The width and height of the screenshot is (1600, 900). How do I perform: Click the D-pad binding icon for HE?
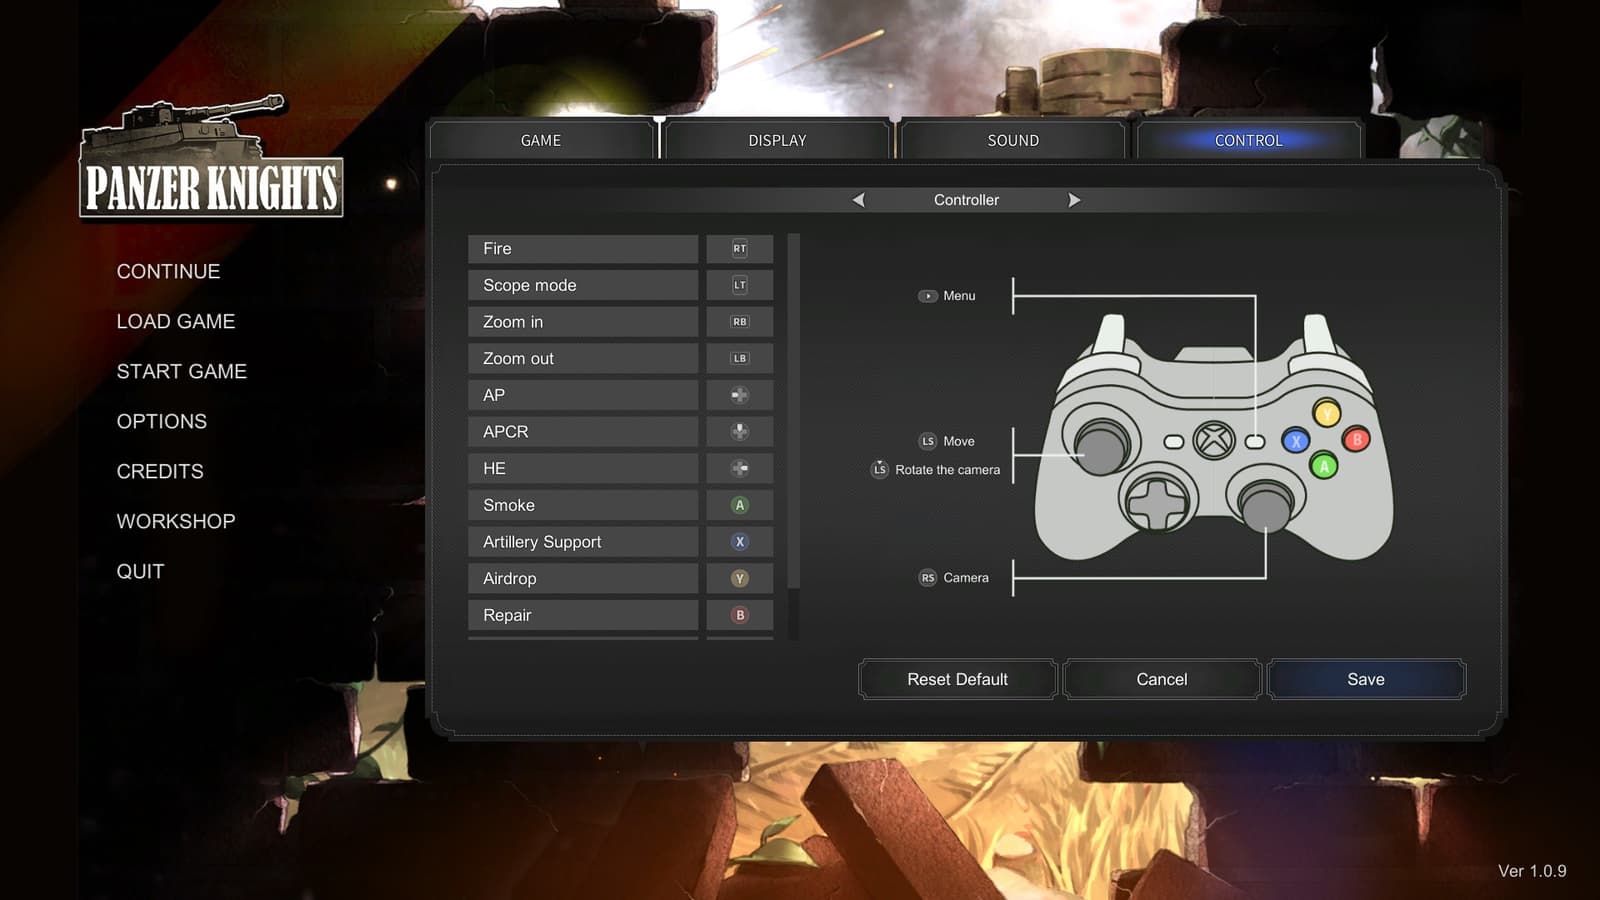coord(739,468)
